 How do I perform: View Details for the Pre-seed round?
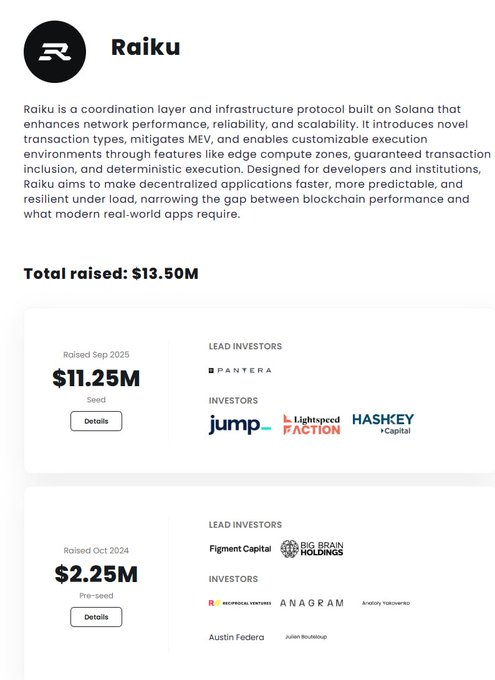(96, 617)
